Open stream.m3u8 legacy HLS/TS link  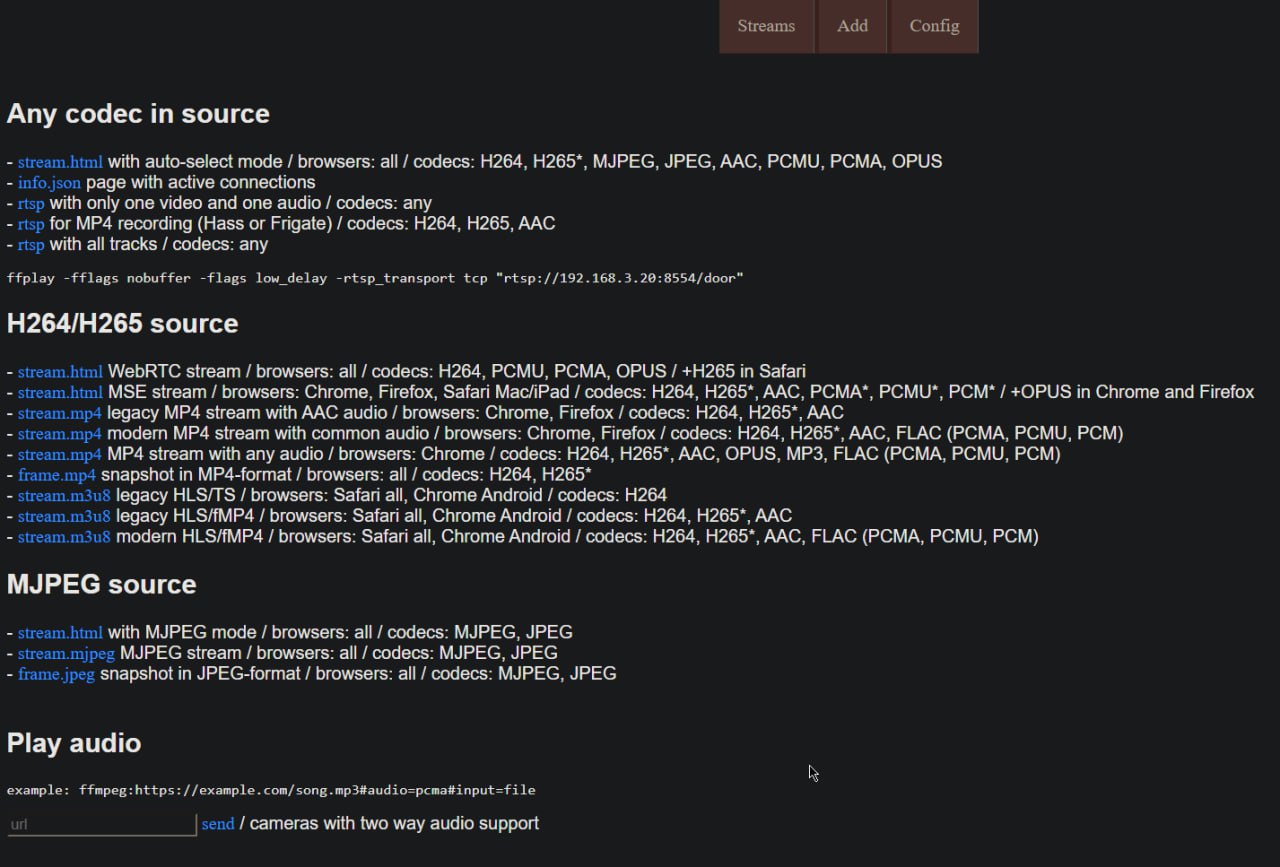pos(64,496)
